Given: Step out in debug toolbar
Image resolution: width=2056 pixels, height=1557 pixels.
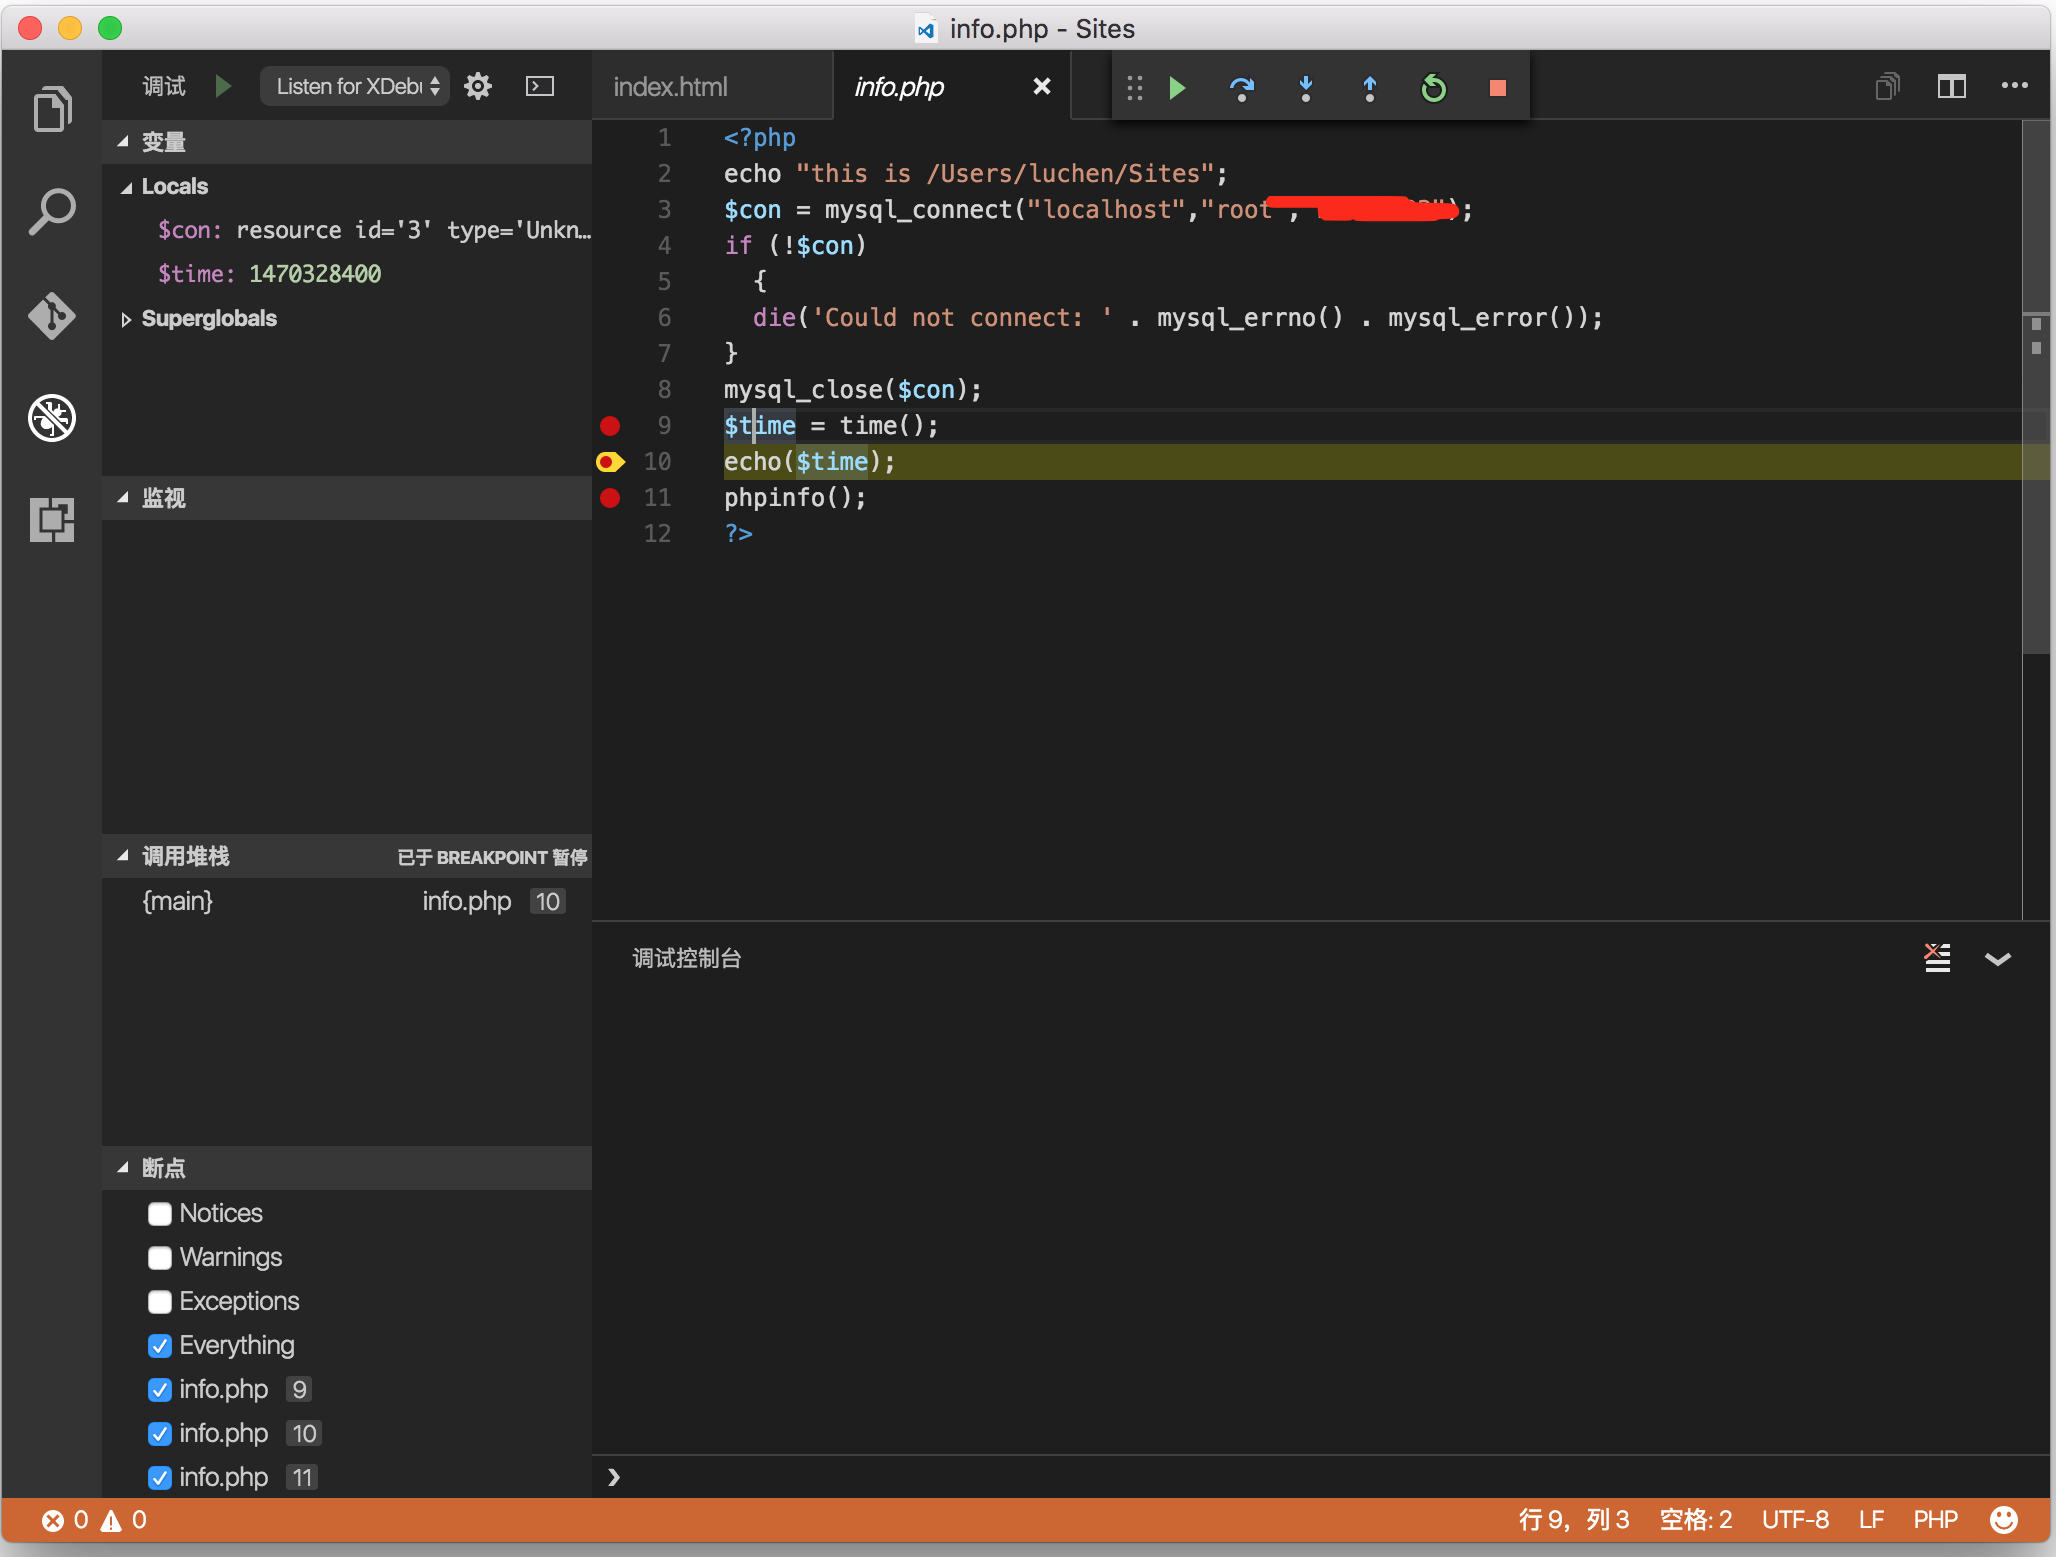Looking at the screenshot, I should [1370, 88].
